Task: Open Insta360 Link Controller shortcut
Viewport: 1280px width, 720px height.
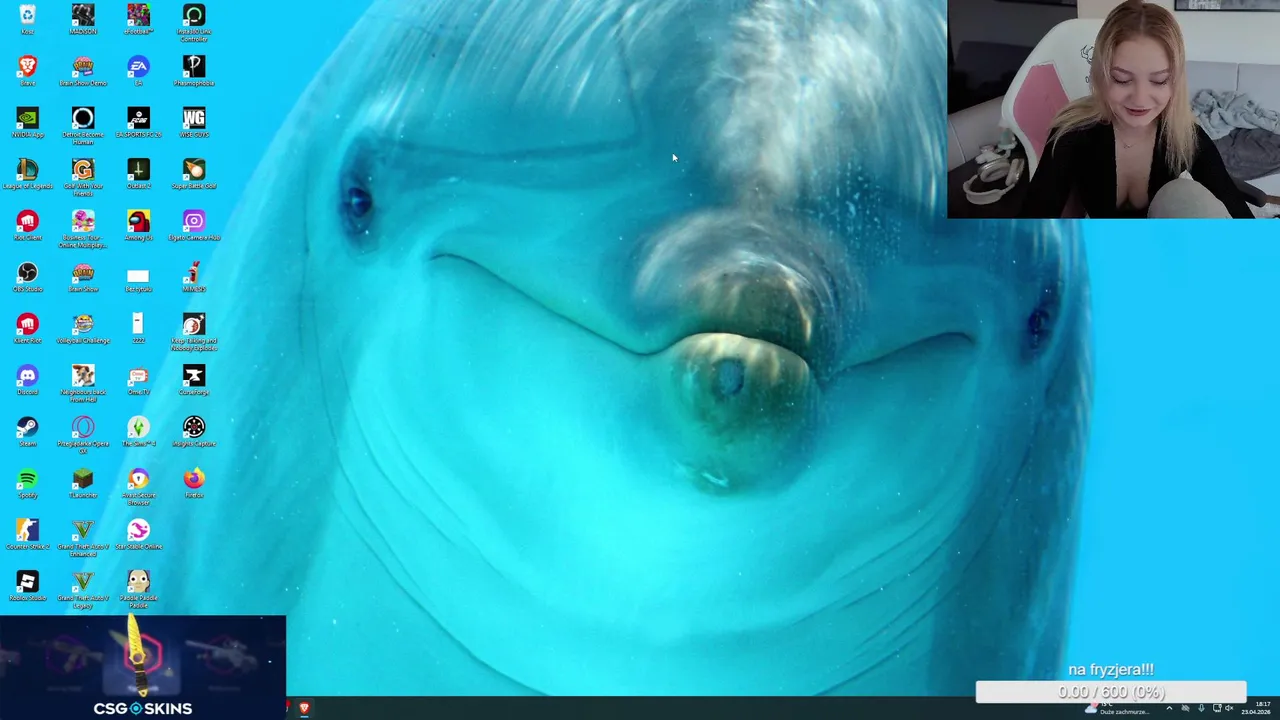Action: coord(194,22)
